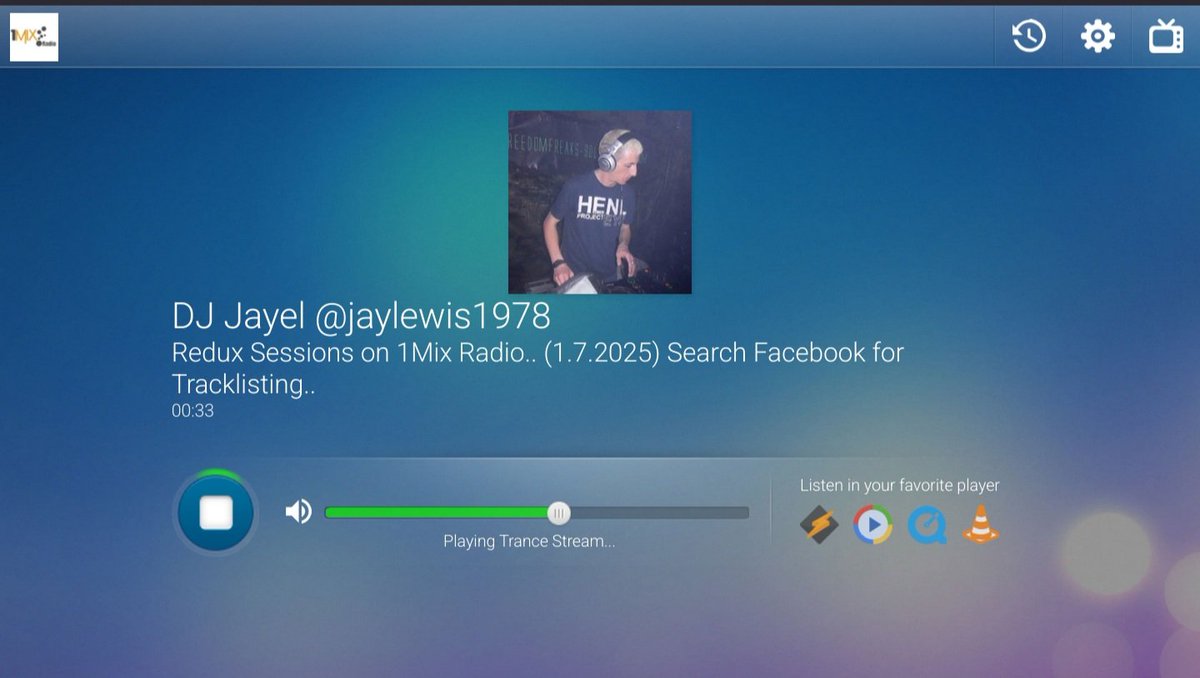Click the Redux Sessions track title text
The image size is (1200, 678).
pyautogui.click(x=538, y=368)
